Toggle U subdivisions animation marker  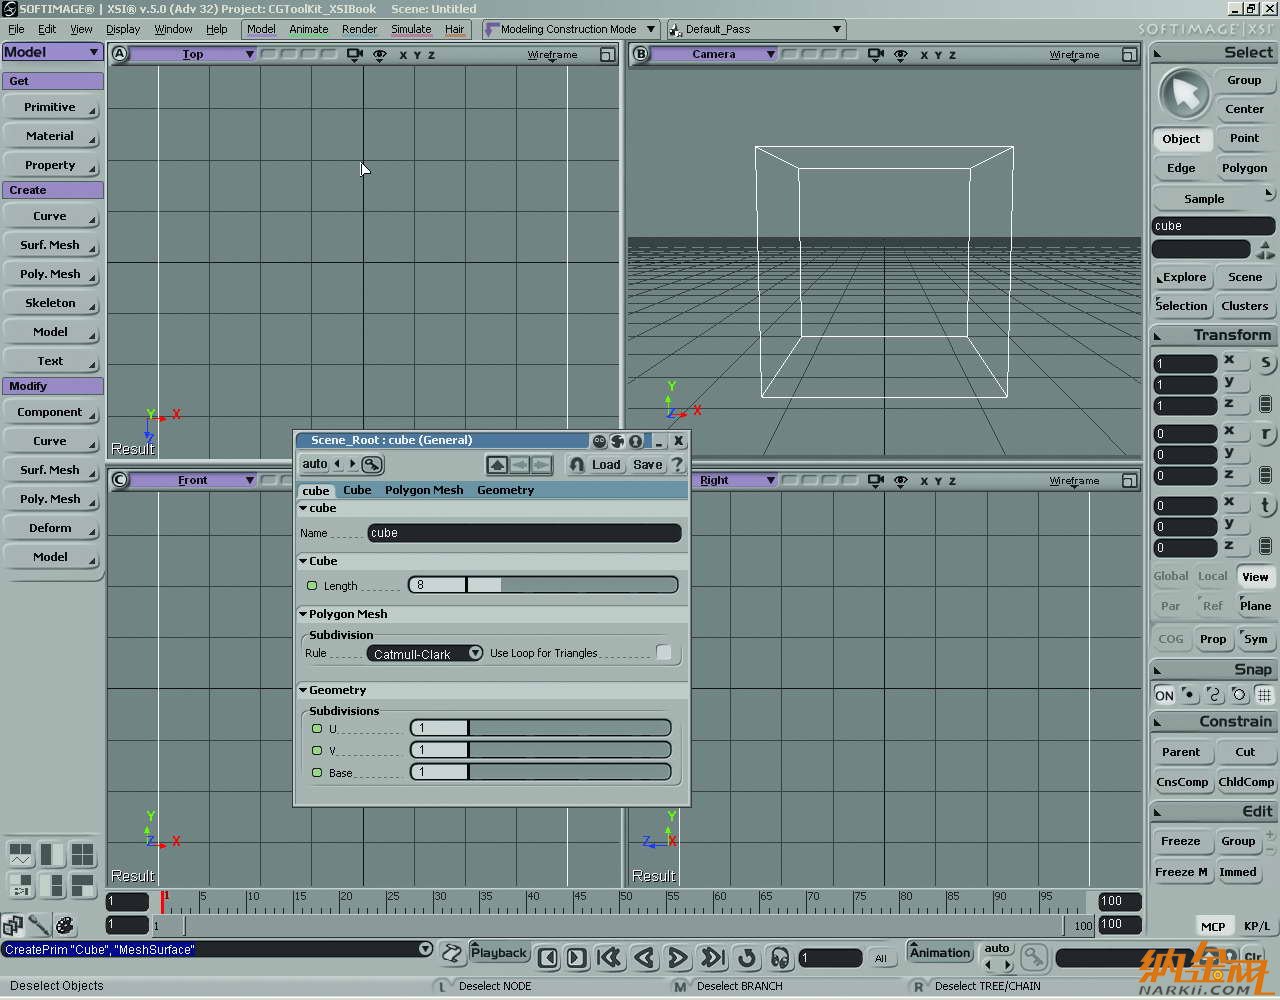[317, 728]
